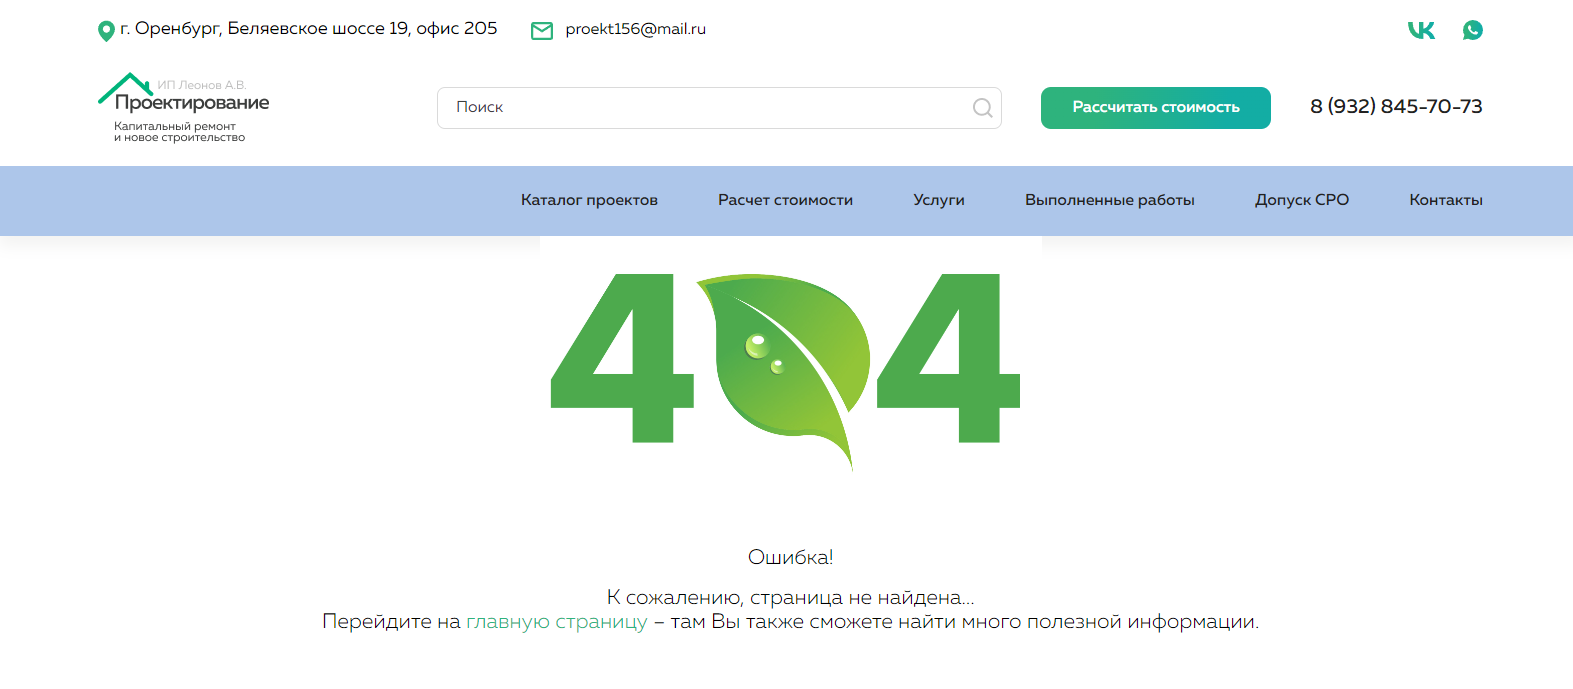
Task: Open the proekt156@mail.ru email link
Action: coord(635,29)
